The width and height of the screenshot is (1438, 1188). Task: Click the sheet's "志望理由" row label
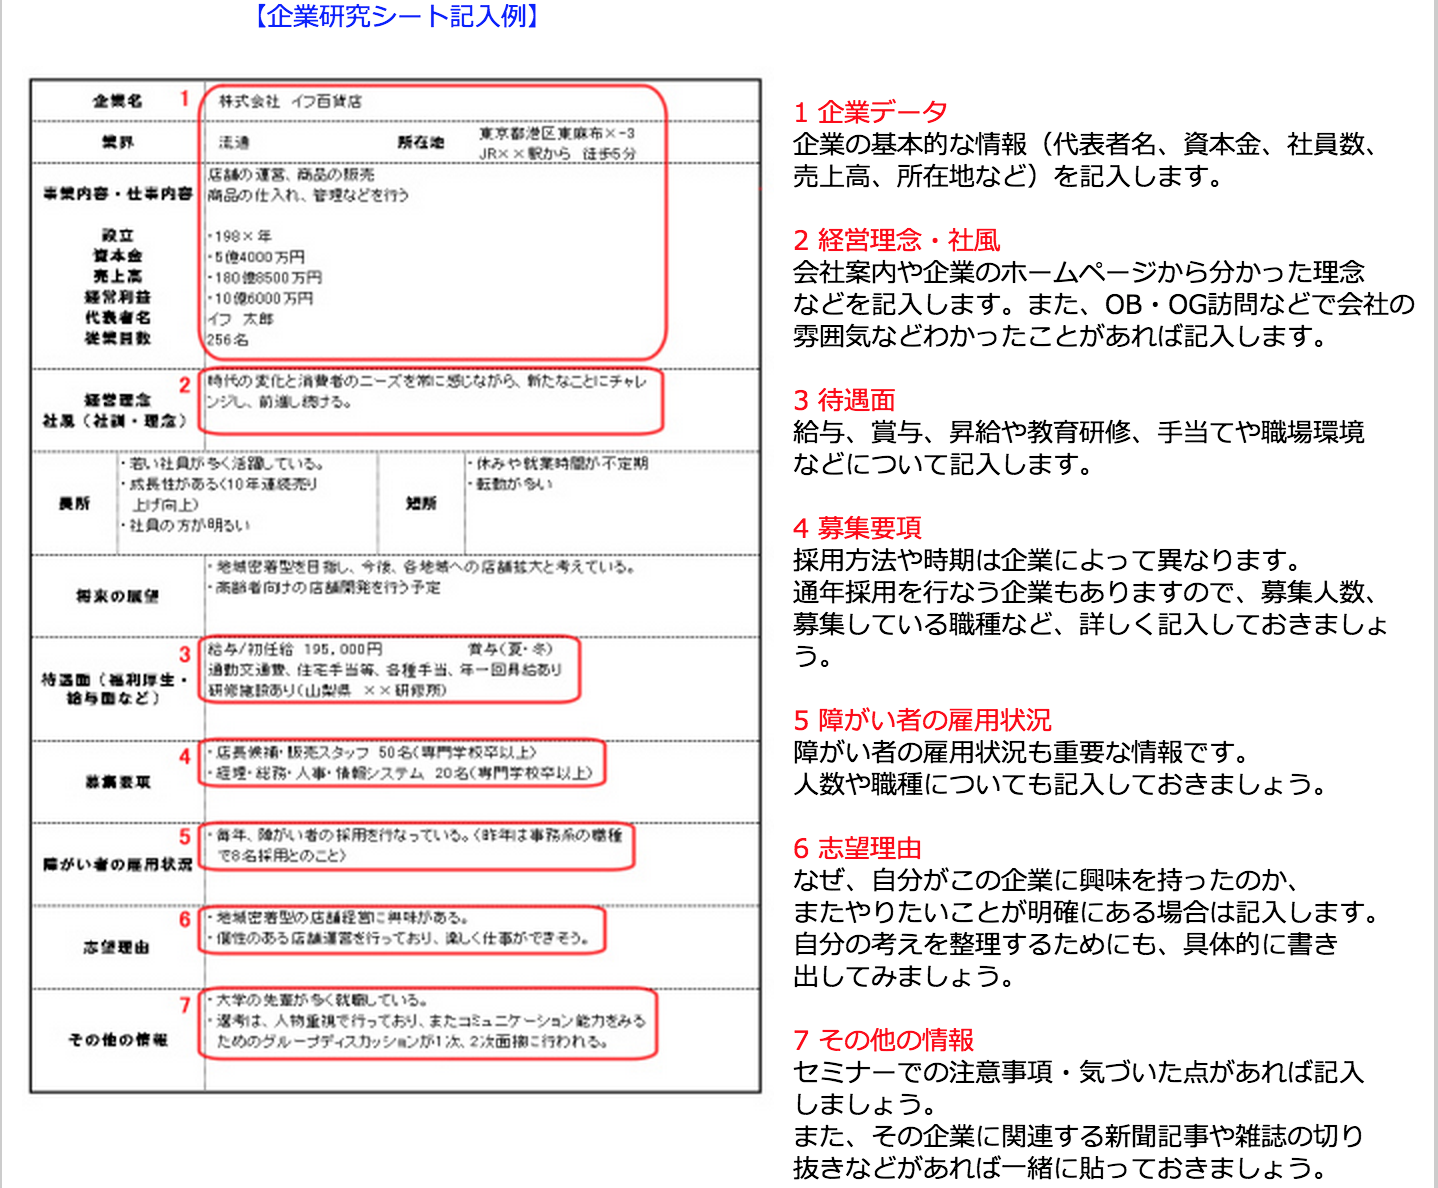[117, 947]
